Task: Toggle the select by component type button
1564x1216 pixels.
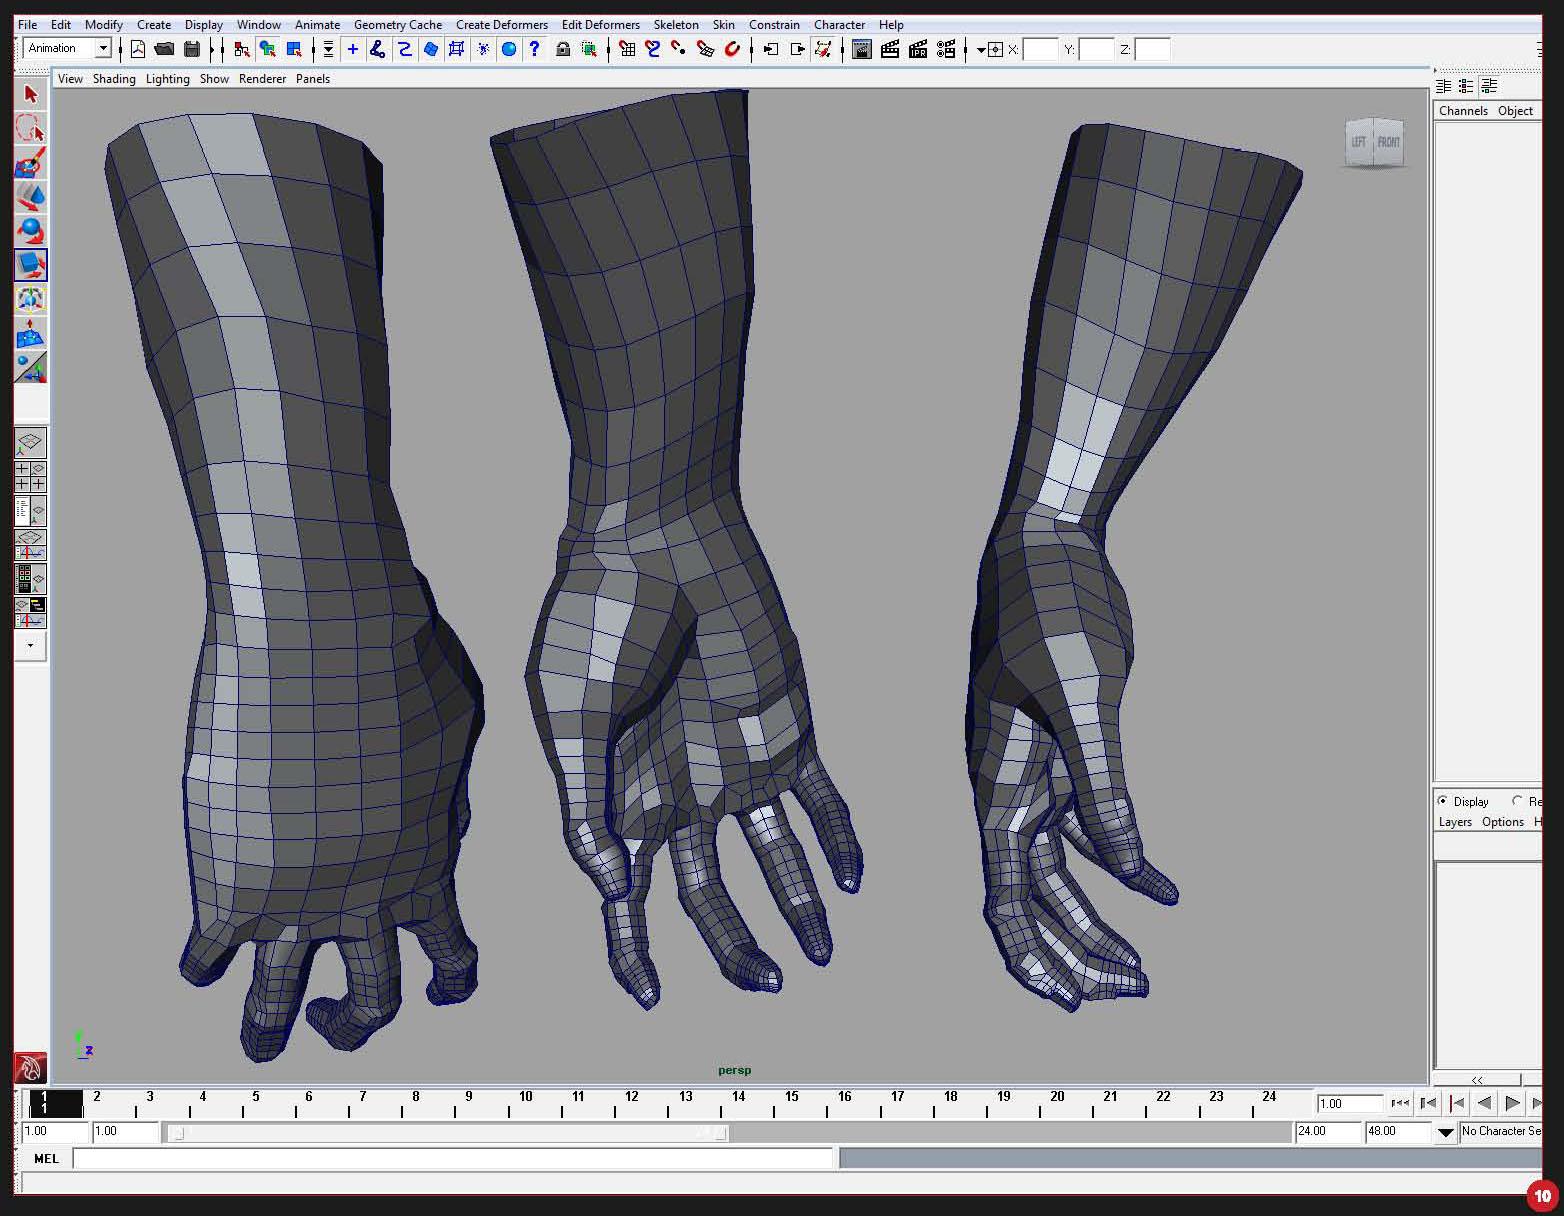Action: [294, 49]
